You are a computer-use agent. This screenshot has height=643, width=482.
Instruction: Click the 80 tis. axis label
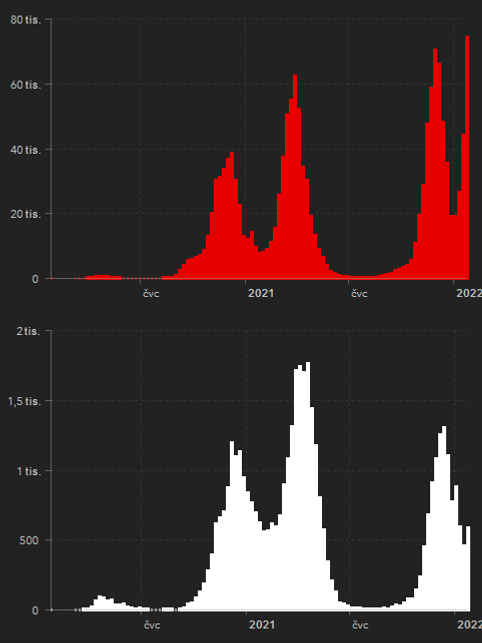coord(26,20)
